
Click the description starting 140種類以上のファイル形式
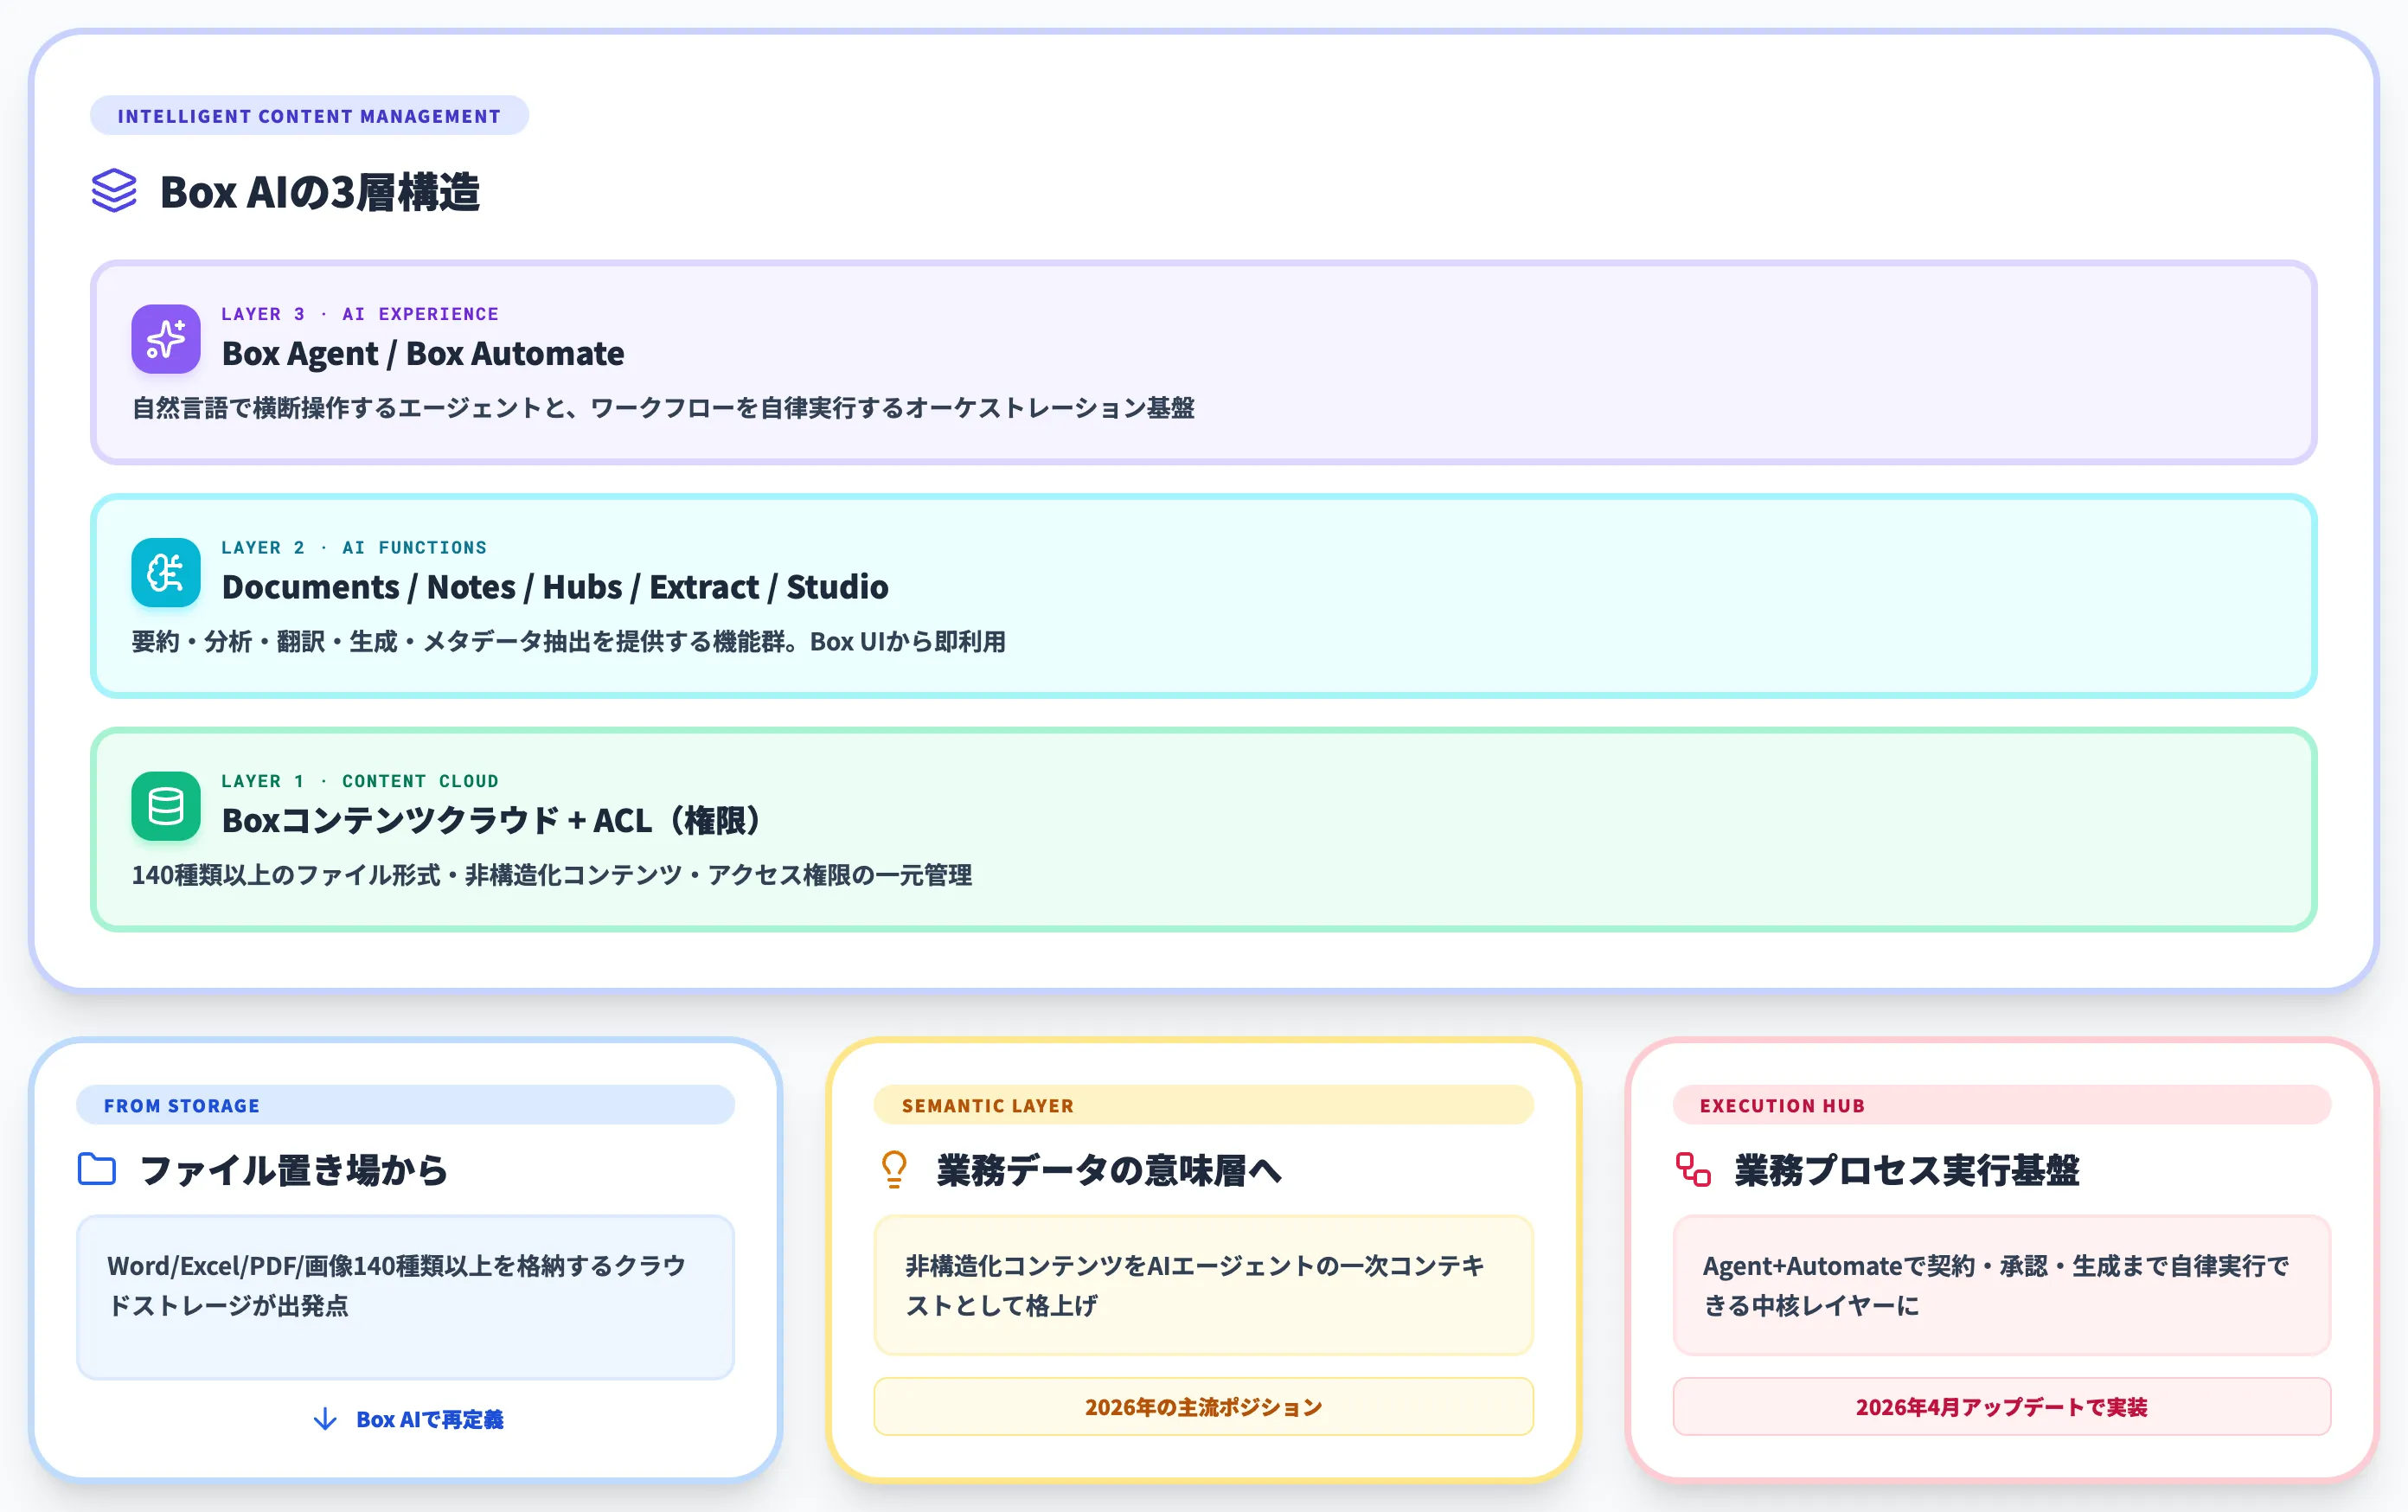(x=551, y=875)
